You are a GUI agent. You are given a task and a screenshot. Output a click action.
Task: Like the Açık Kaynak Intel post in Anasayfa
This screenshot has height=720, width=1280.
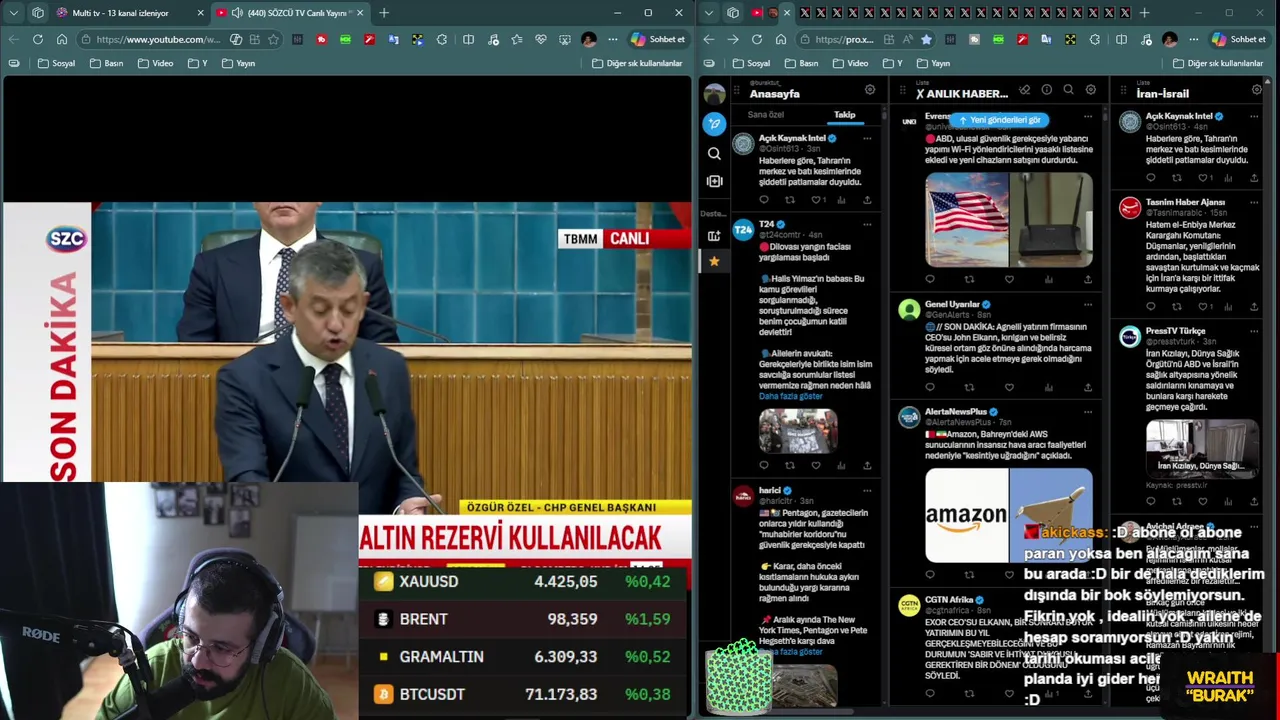point(816,200)
